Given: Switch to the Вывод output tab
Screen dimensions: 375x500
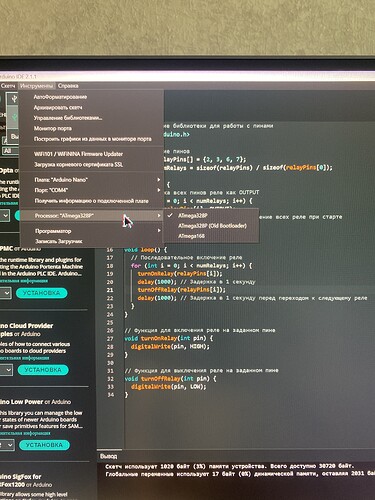Looking at the screenshot, I should tap(109, 456).
